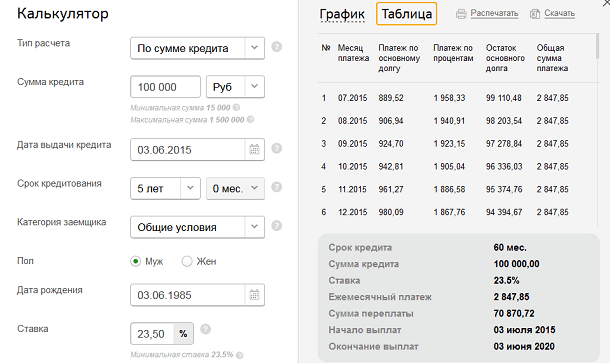This screenshot has width=610, height=363.
Task: Click the monthly payment value in summary
Action: click(511, 297)
